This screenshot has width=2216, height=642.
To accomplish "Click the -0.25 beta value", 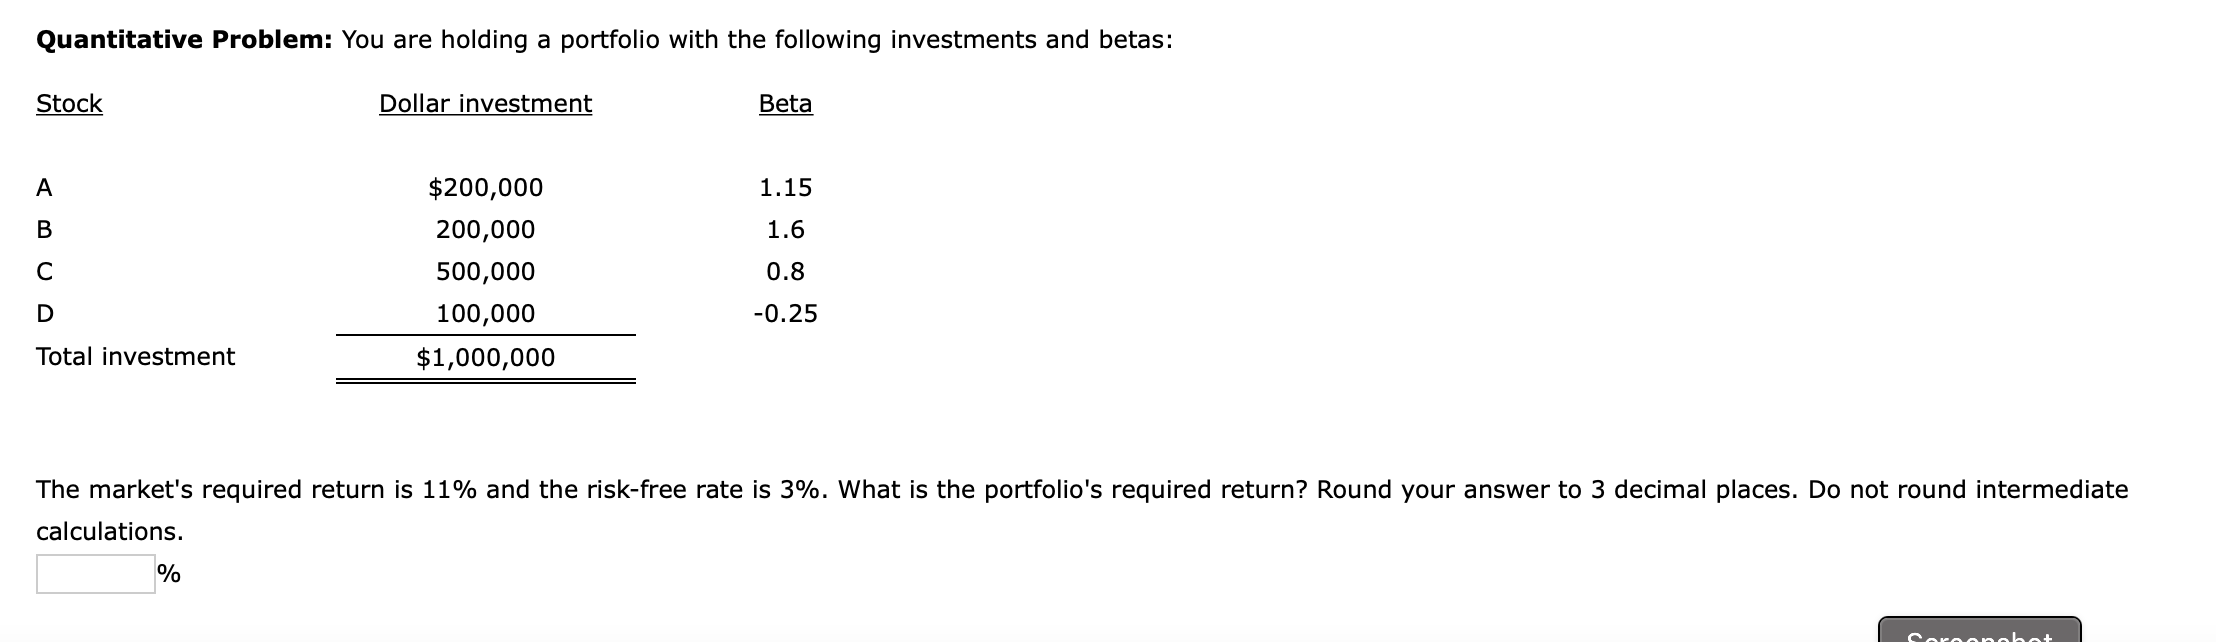I will pyautogui.click(x=786, y=314).
